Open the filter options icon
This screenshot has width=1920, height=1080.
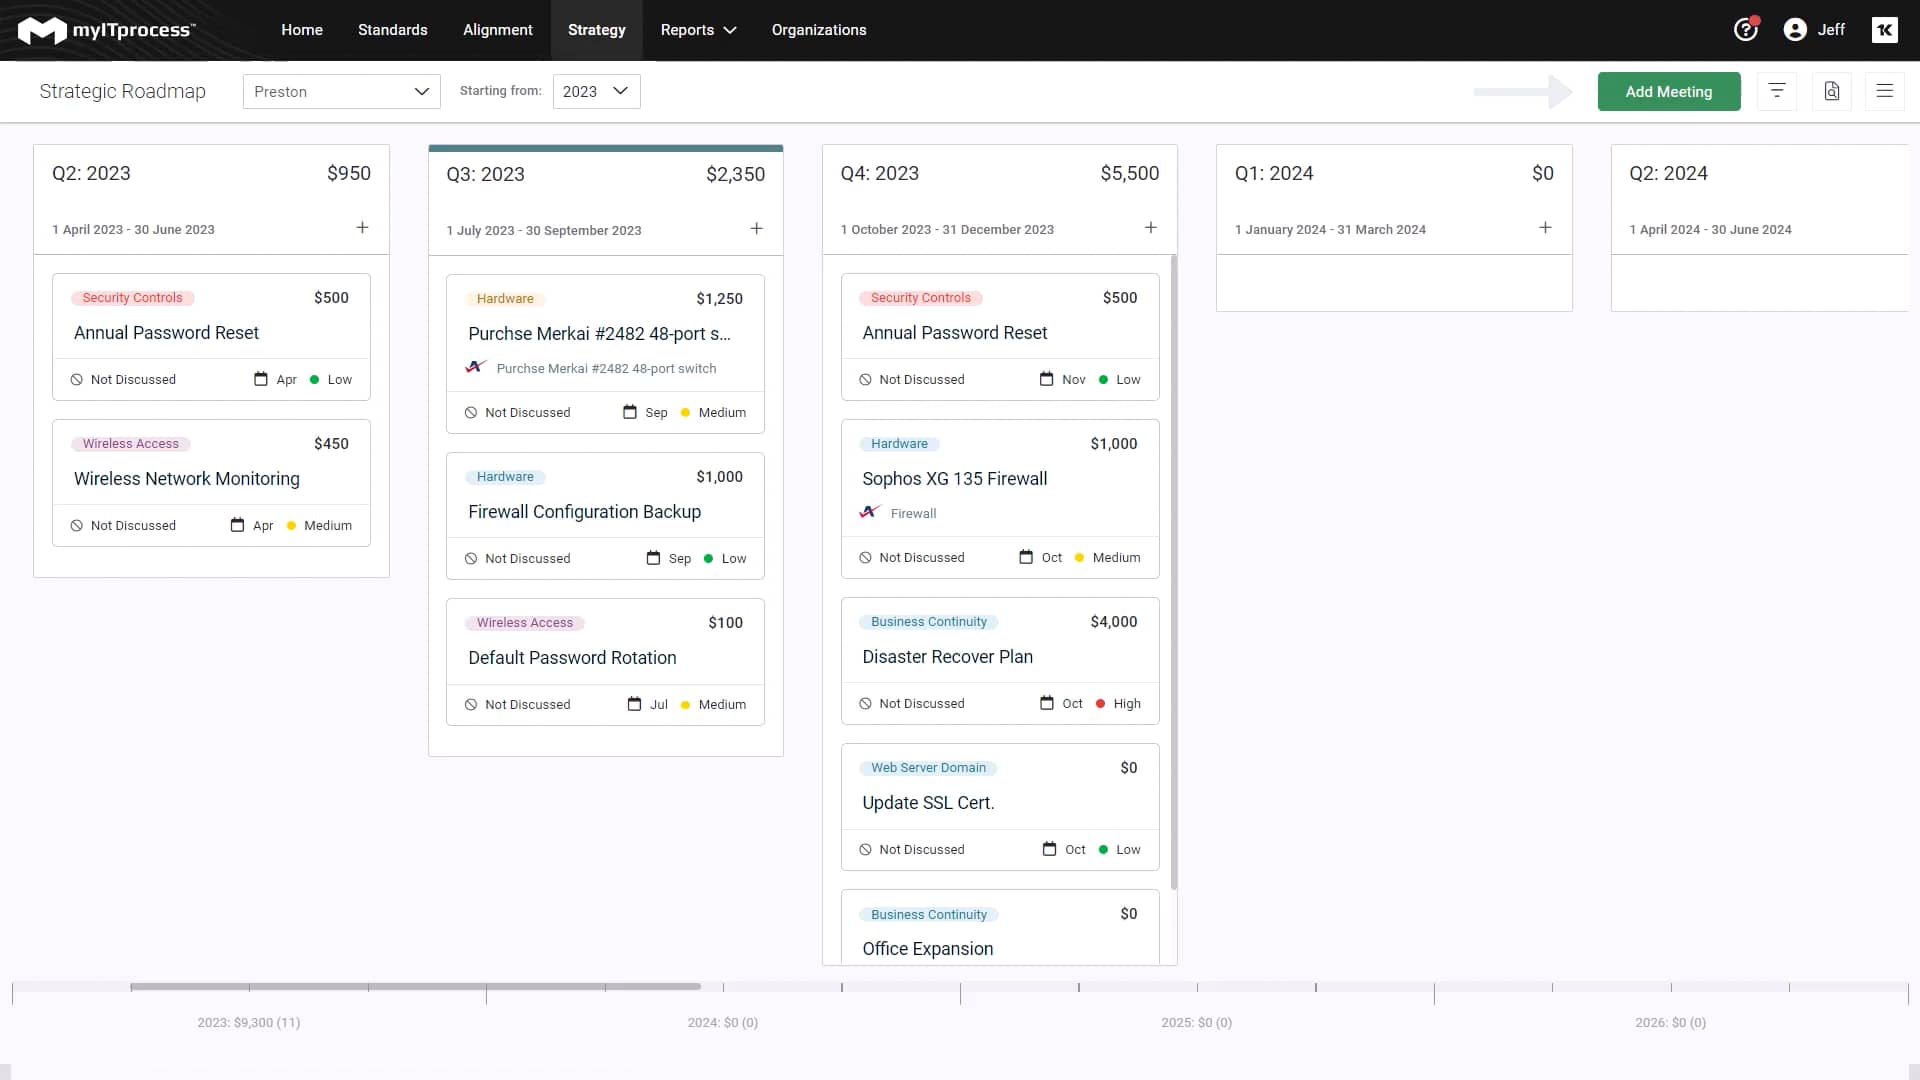[1777, 91]
